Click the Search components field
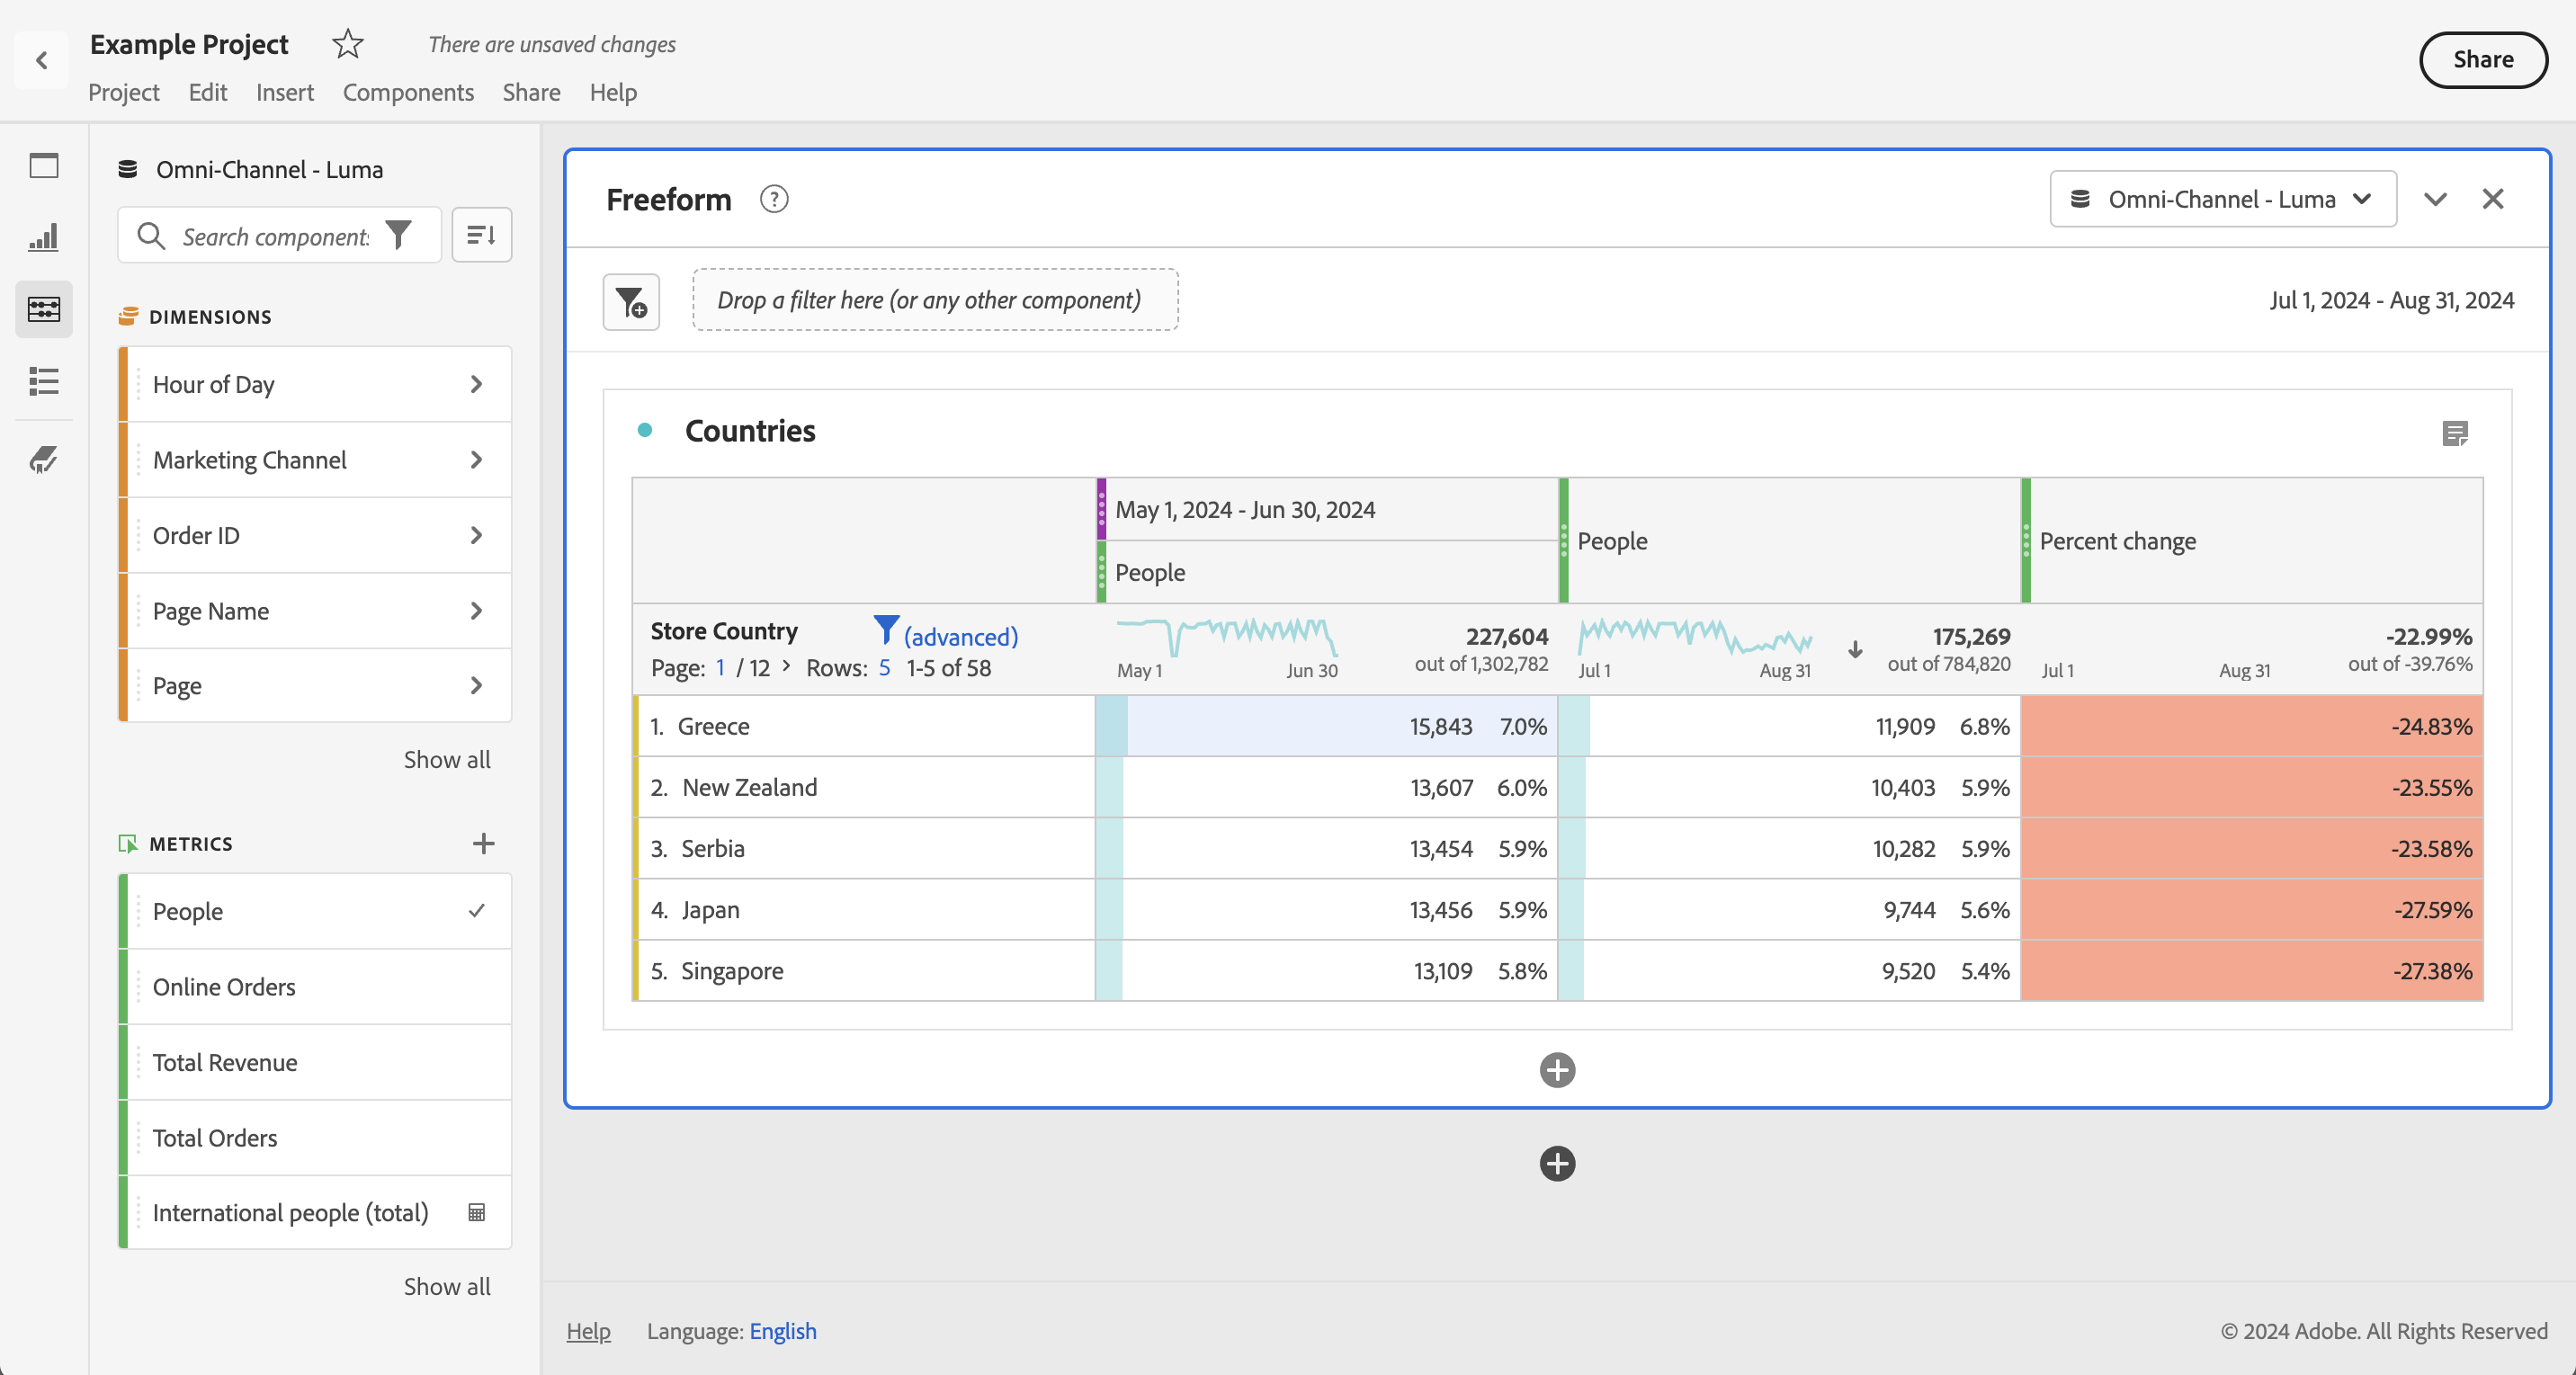Image resolution: width=2576 pixels, height=1375 pixels. point(274,236)
